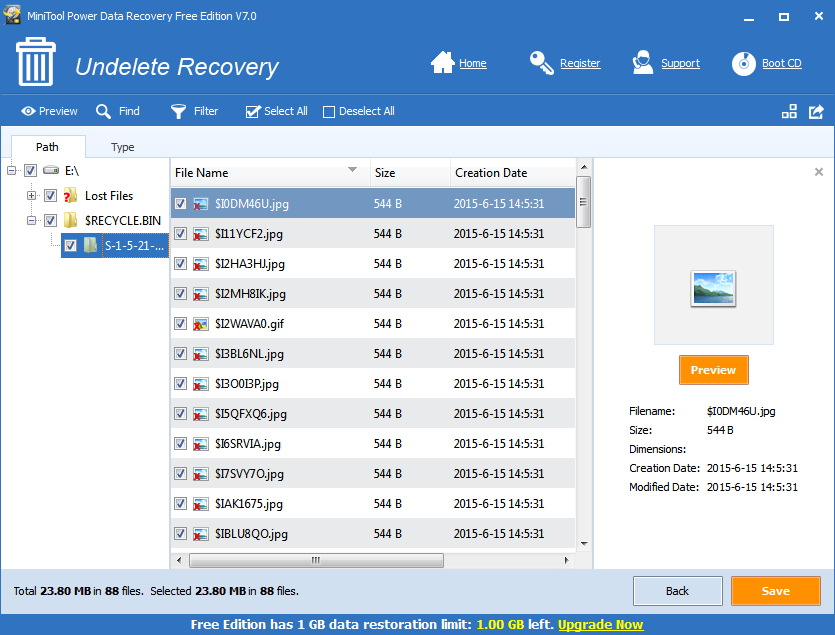Viewport: 835px width, 635px height.
Task: Click the E:\ drive icon
Action: 51,170
